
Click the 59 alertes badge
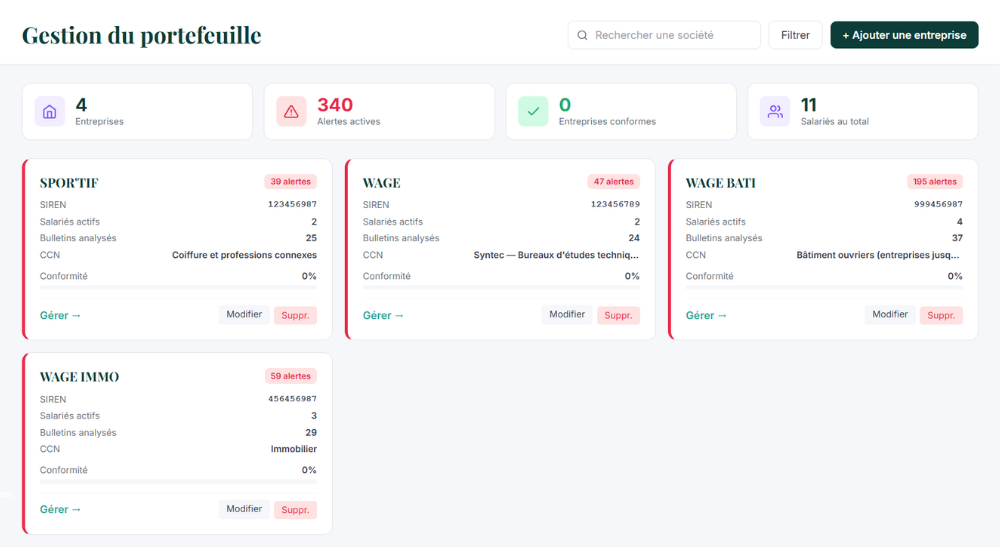coord(290,376)
